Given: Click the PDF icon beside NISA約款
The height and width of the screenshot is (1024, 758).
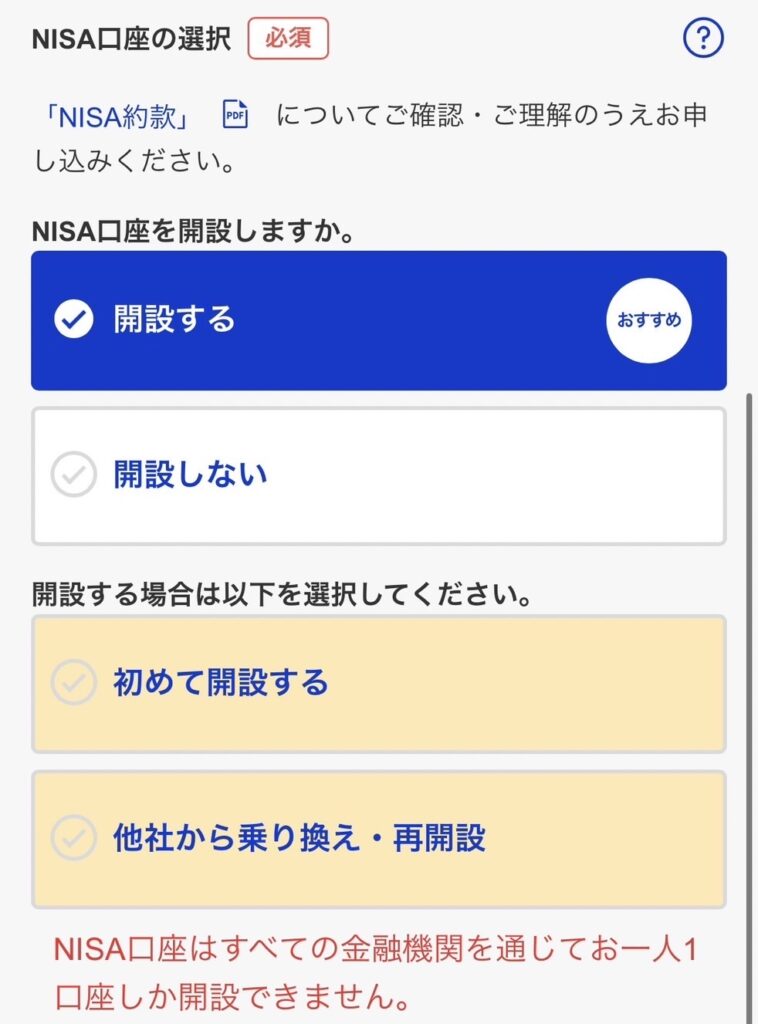Looking at the screenshot, I should [235, 115].
